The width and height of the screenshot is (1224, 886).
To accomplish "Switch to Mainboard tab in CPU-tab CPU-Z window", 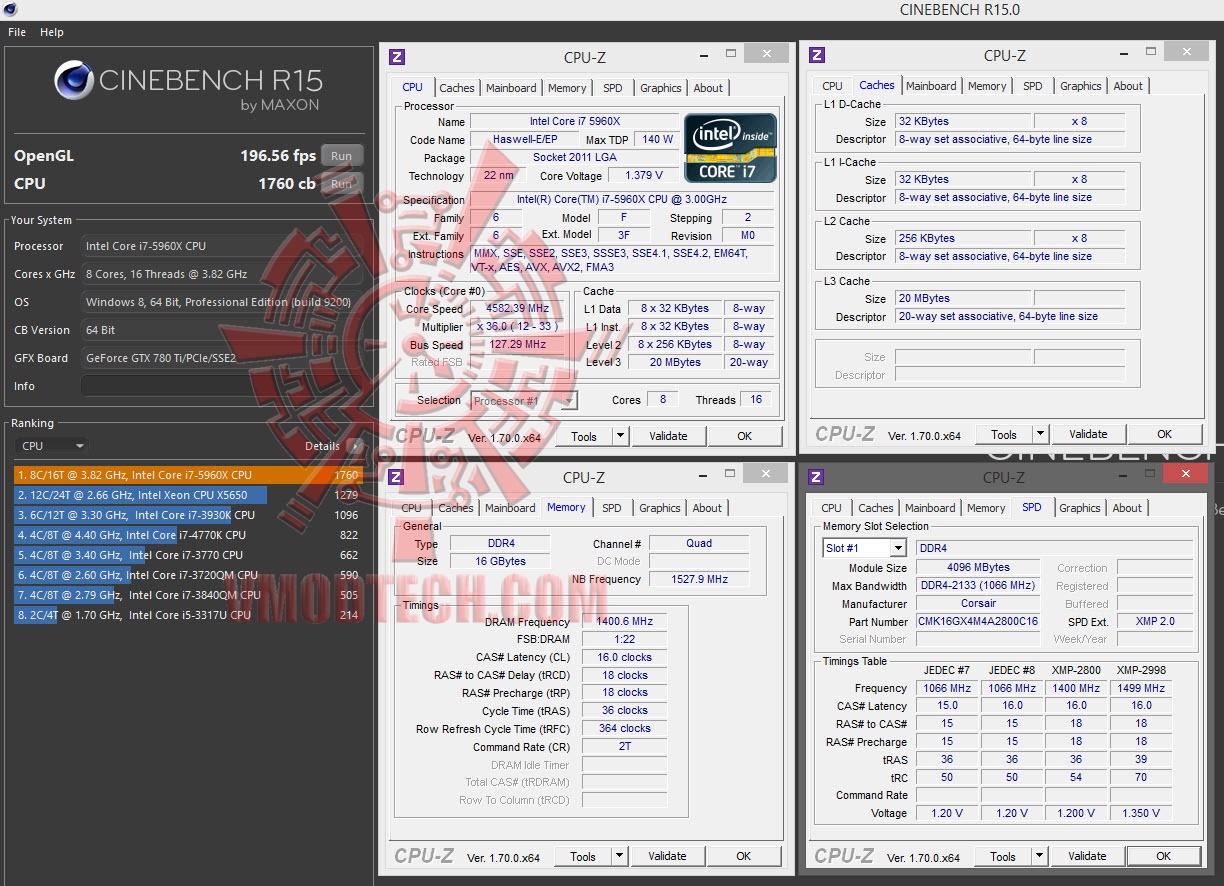I will (511, 88).
